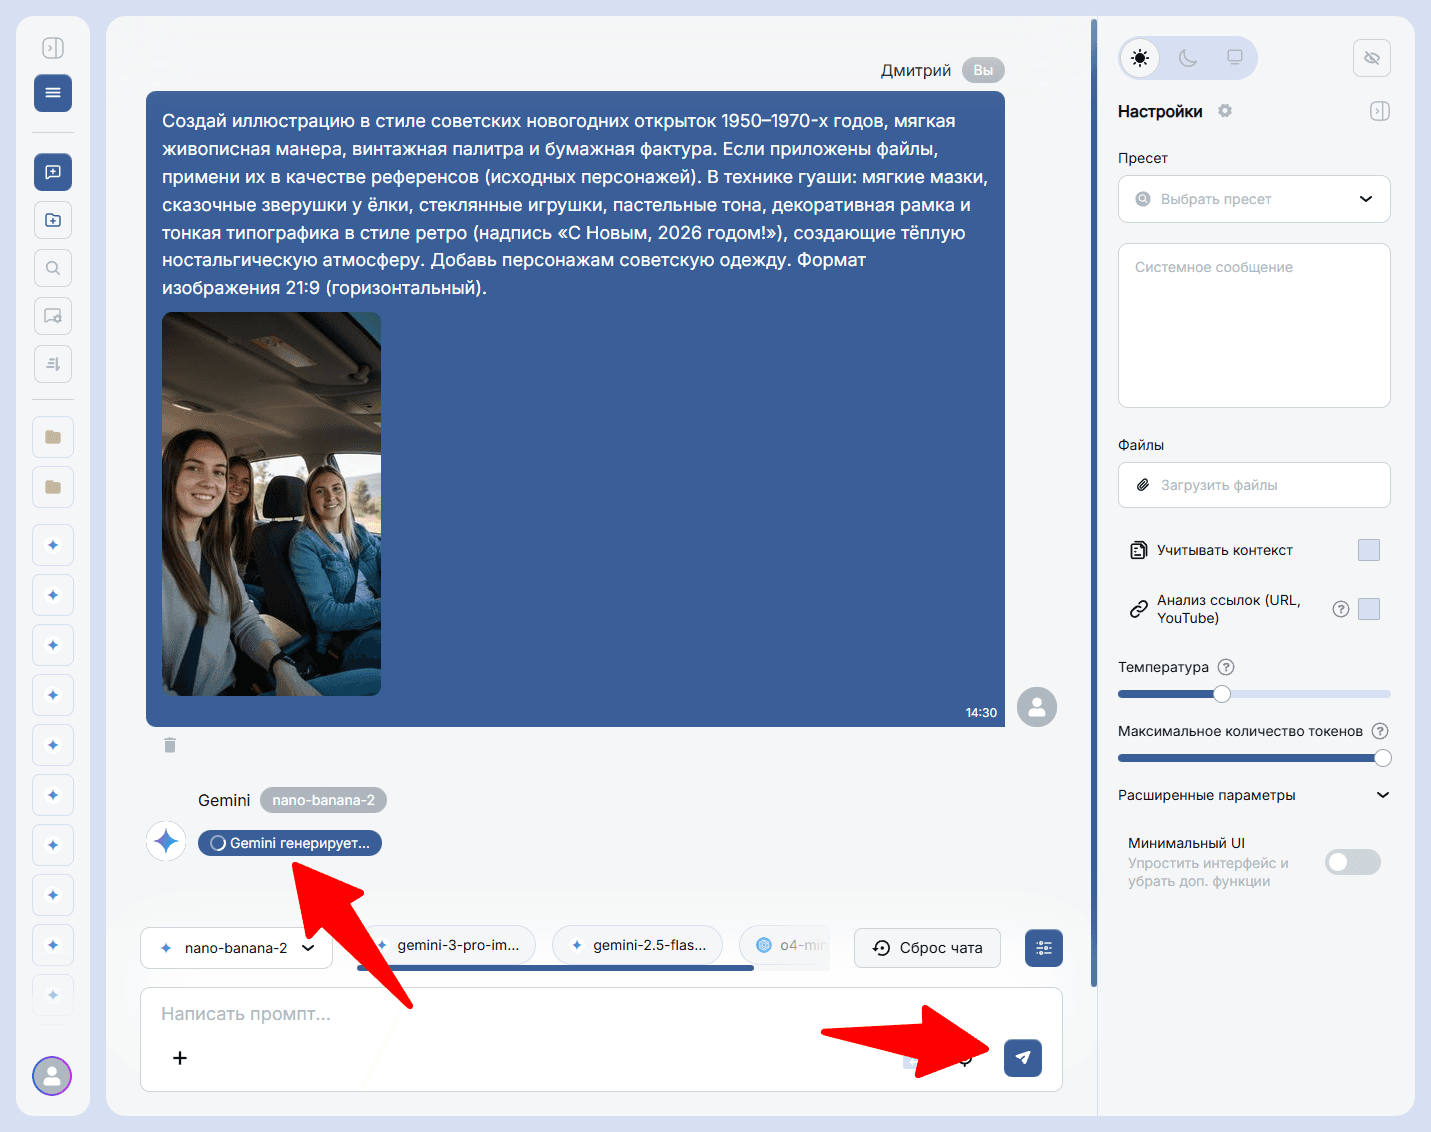Open the attached car photo thumbnail

coord(271,503)
